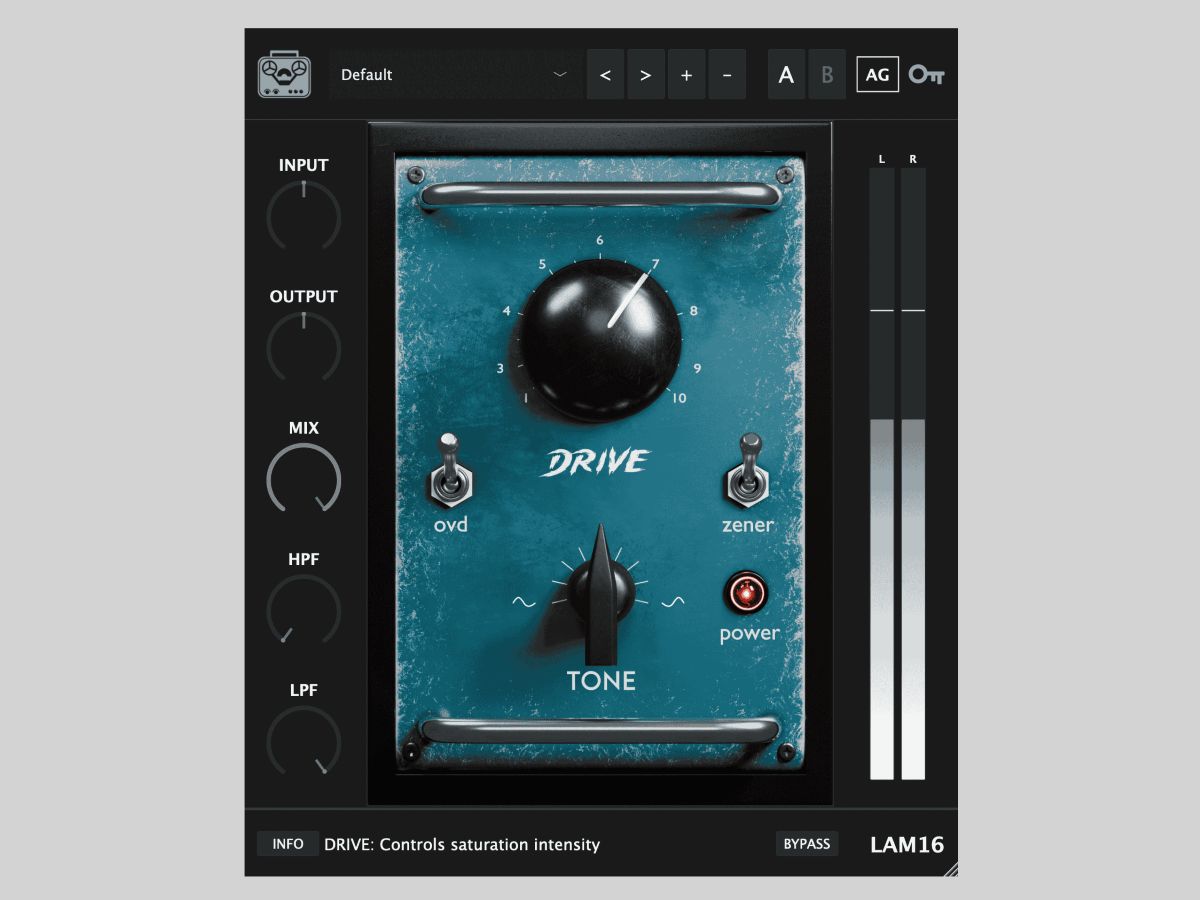Switch to the A comparison slot
1200x900 pixels.
click(x=786, y=73)
